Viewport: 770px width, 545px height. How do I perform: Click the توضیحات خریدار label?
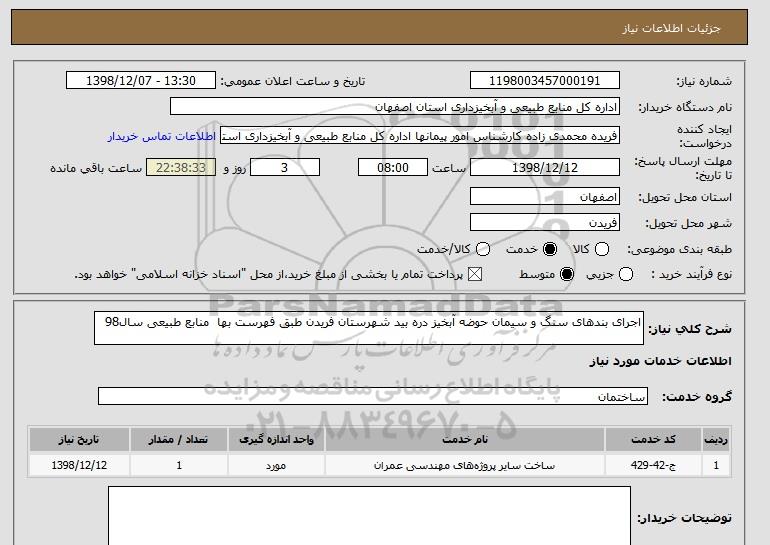coord(685,518)
